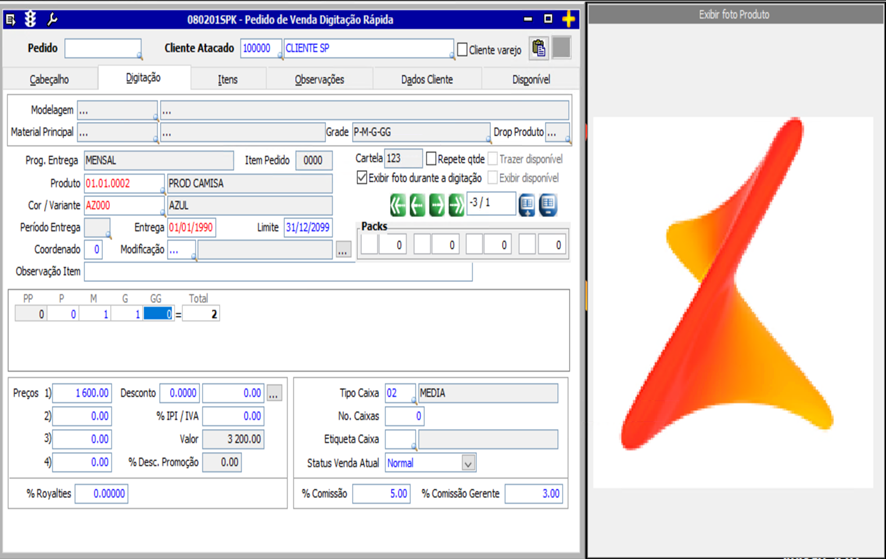Open the Observações tab

[x=319, y=79]
